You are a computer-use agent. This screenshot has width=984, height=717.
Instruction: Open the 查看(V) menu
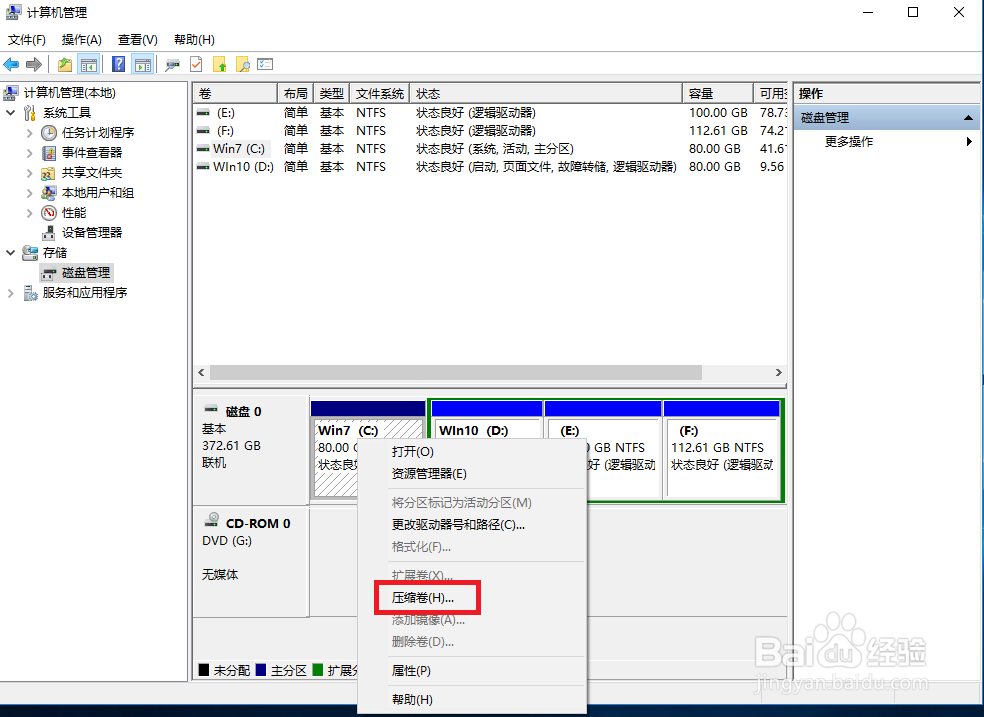137,39
